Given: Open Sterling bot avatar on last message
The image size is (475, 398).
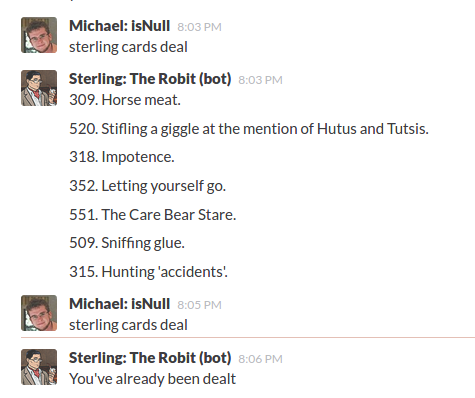Looking at the screenshot, I should coord(39,367).
